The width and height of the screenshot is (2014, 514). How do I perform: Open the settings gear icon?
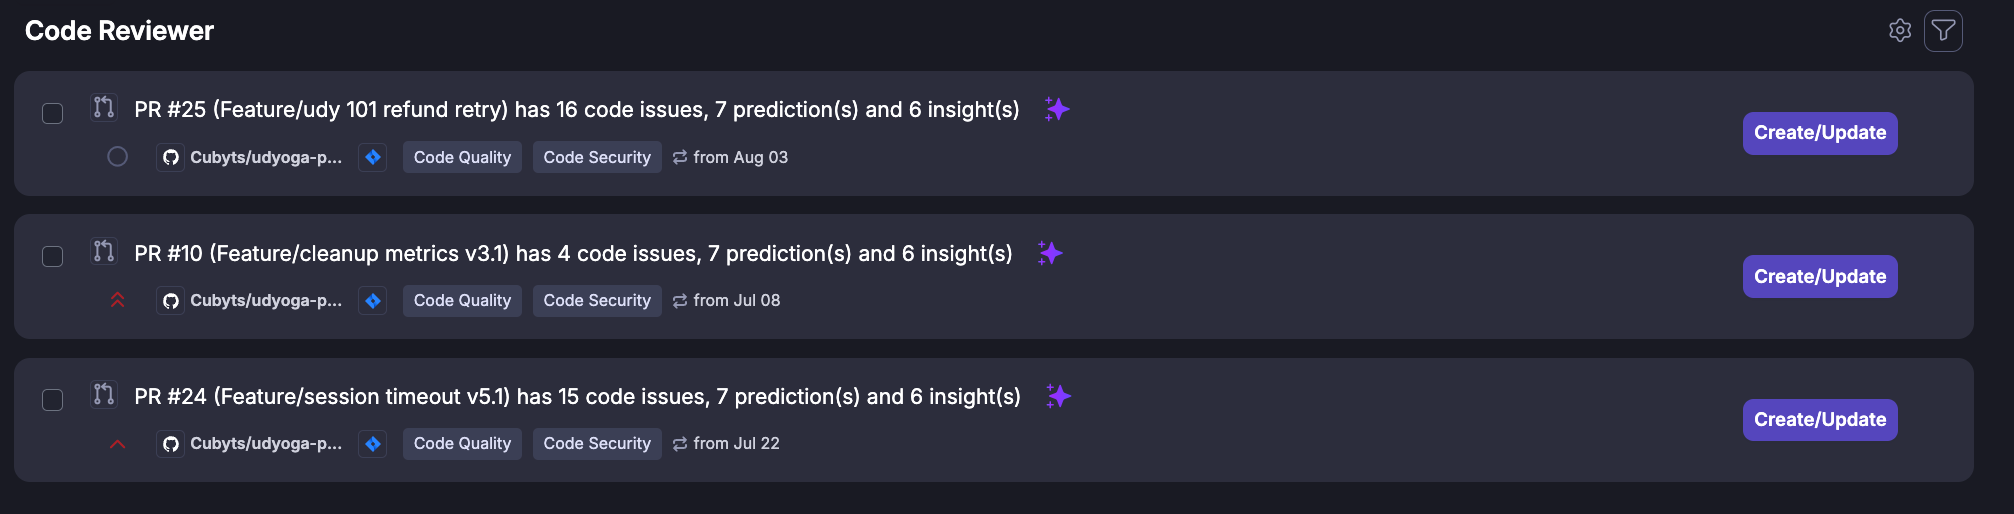click(x=1900, y=31)
